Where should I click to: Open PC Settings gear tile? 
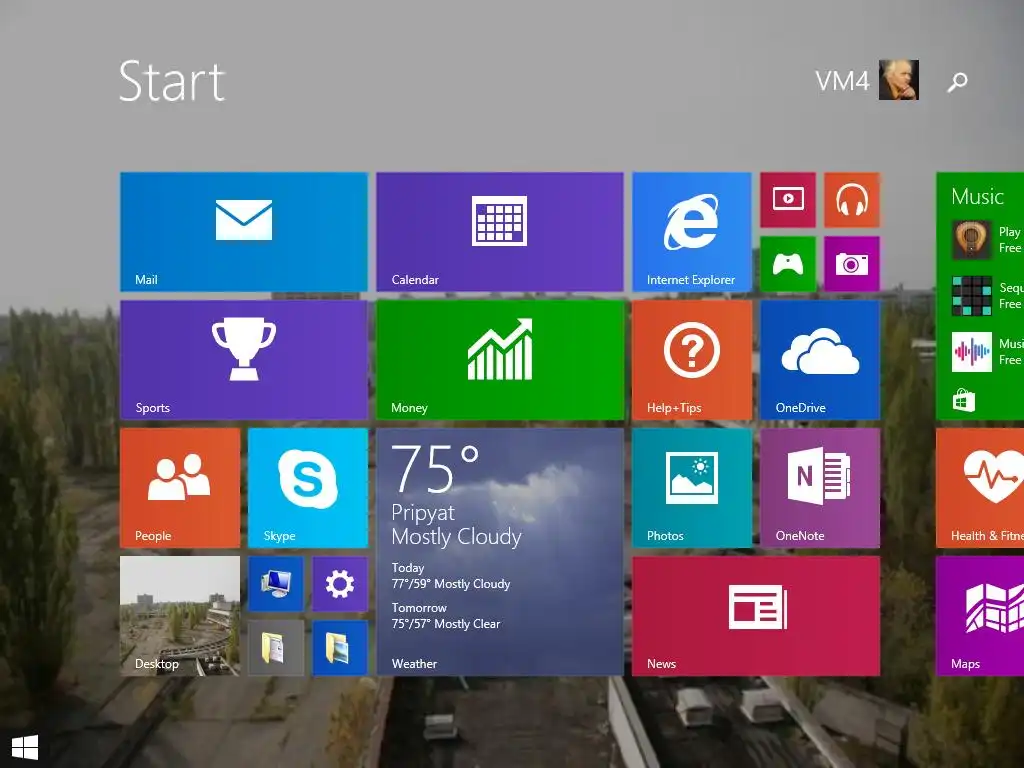coord(340,584)
